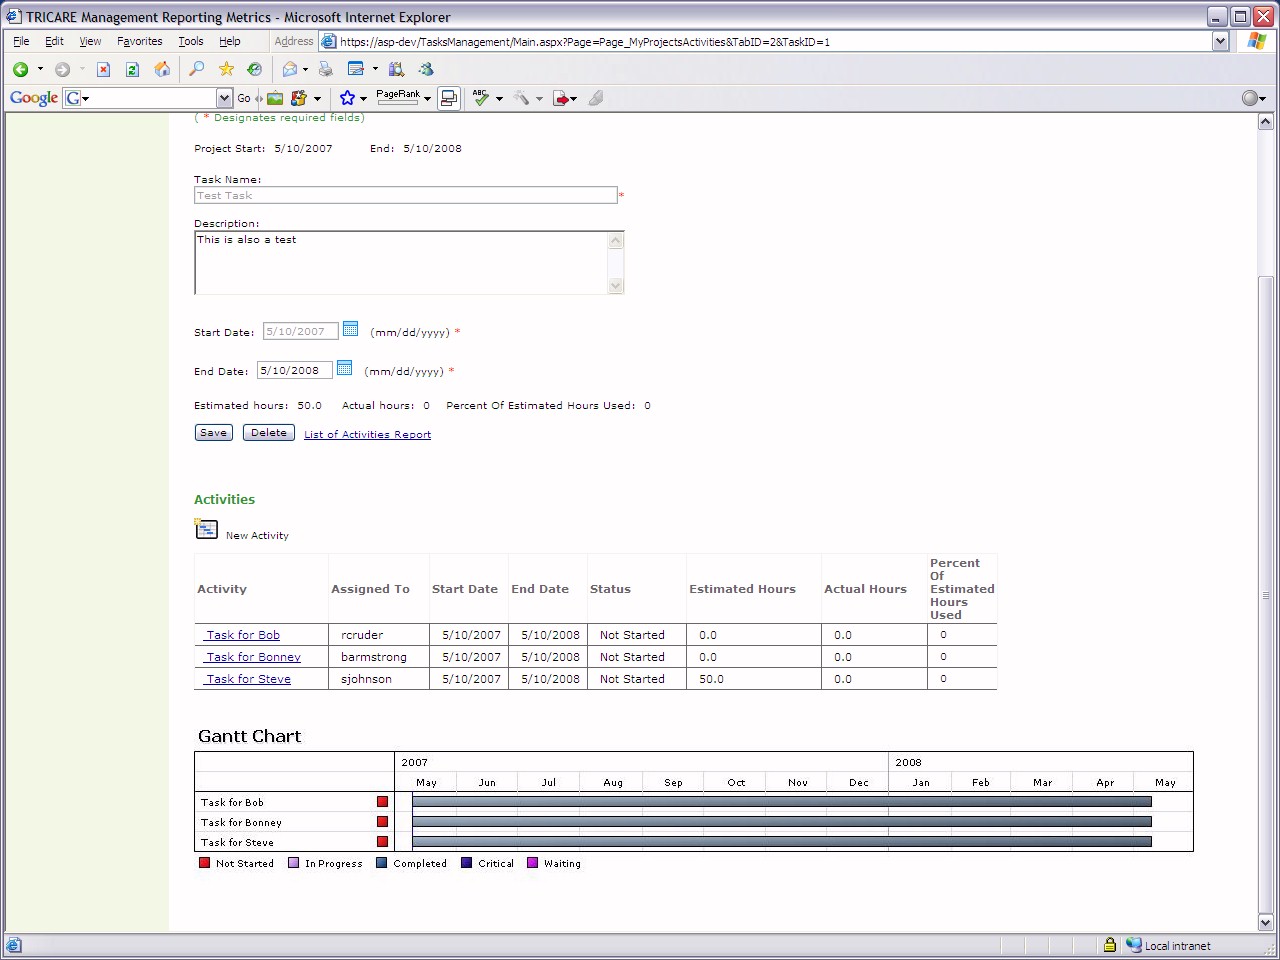
Task: Click the Google toolbar spell check icon
Action: tap(481, 98)
